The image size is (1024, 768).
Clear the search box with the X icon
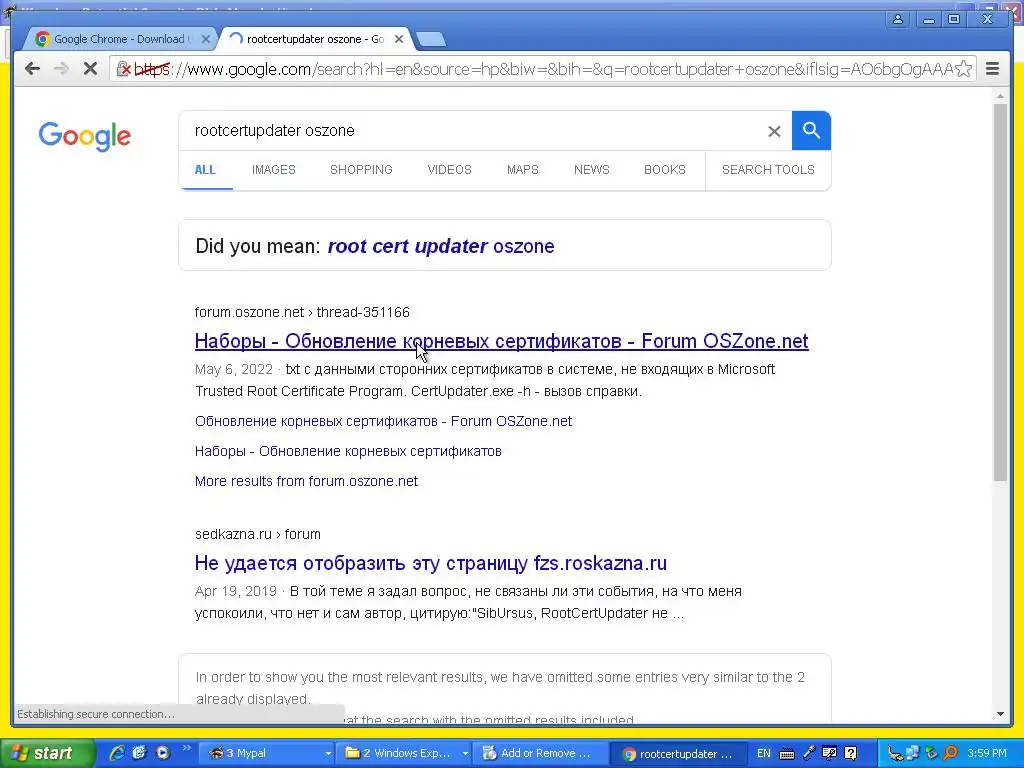tap(774, 131)
